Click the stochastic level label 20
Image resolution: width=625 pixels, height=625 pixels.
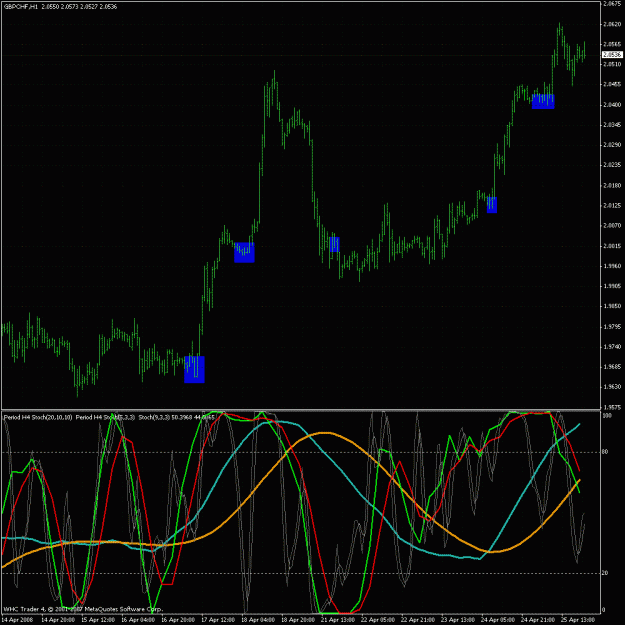click(x=605, y=573)
